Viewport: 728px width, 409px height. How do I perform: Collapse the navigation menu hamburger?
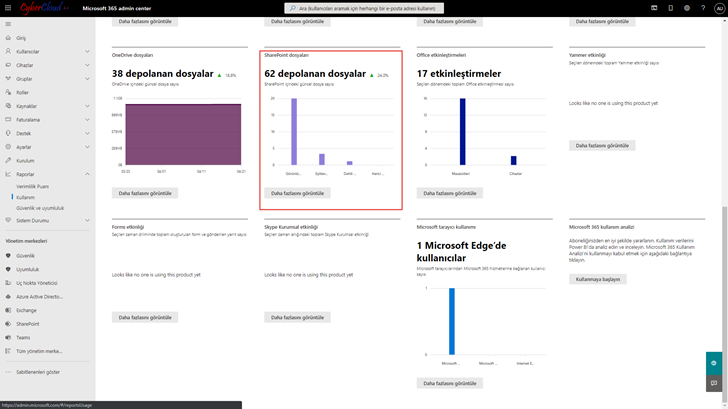pos(8,24)
